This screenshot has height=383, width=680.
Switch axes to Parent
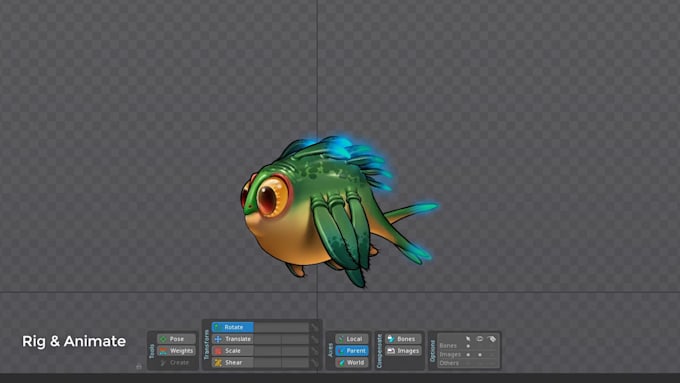tap(352, 350)
